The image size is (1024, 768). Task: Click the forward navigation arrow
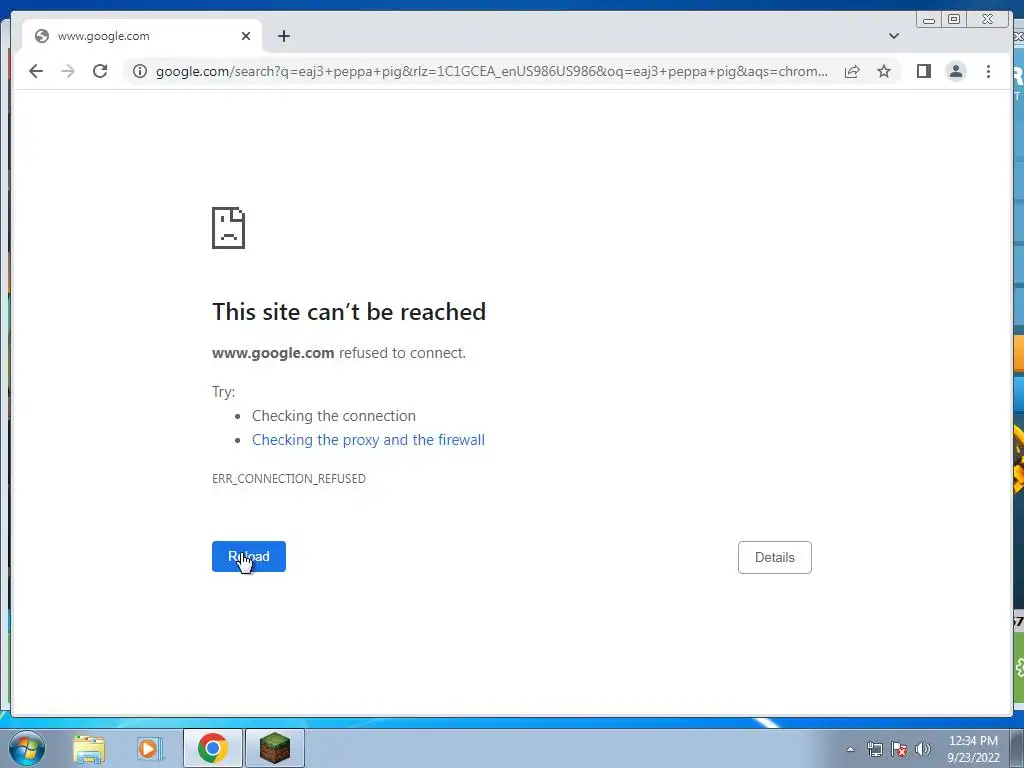(x=68, y=71)
